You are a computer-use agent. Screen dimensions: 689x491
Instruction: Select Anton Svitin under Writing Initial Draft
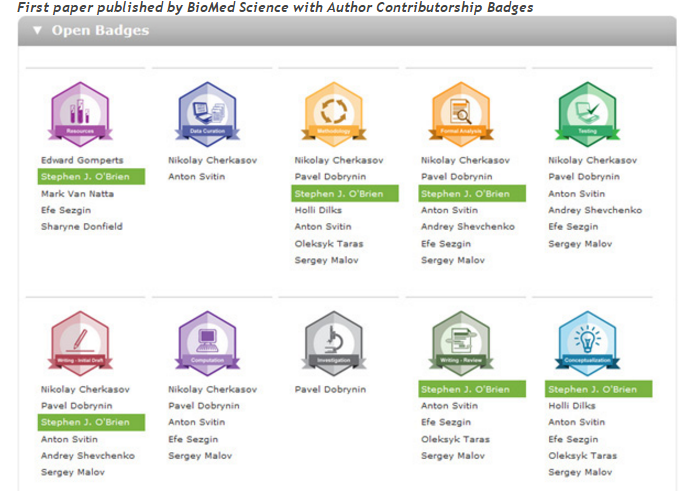[x=69, y=439]
